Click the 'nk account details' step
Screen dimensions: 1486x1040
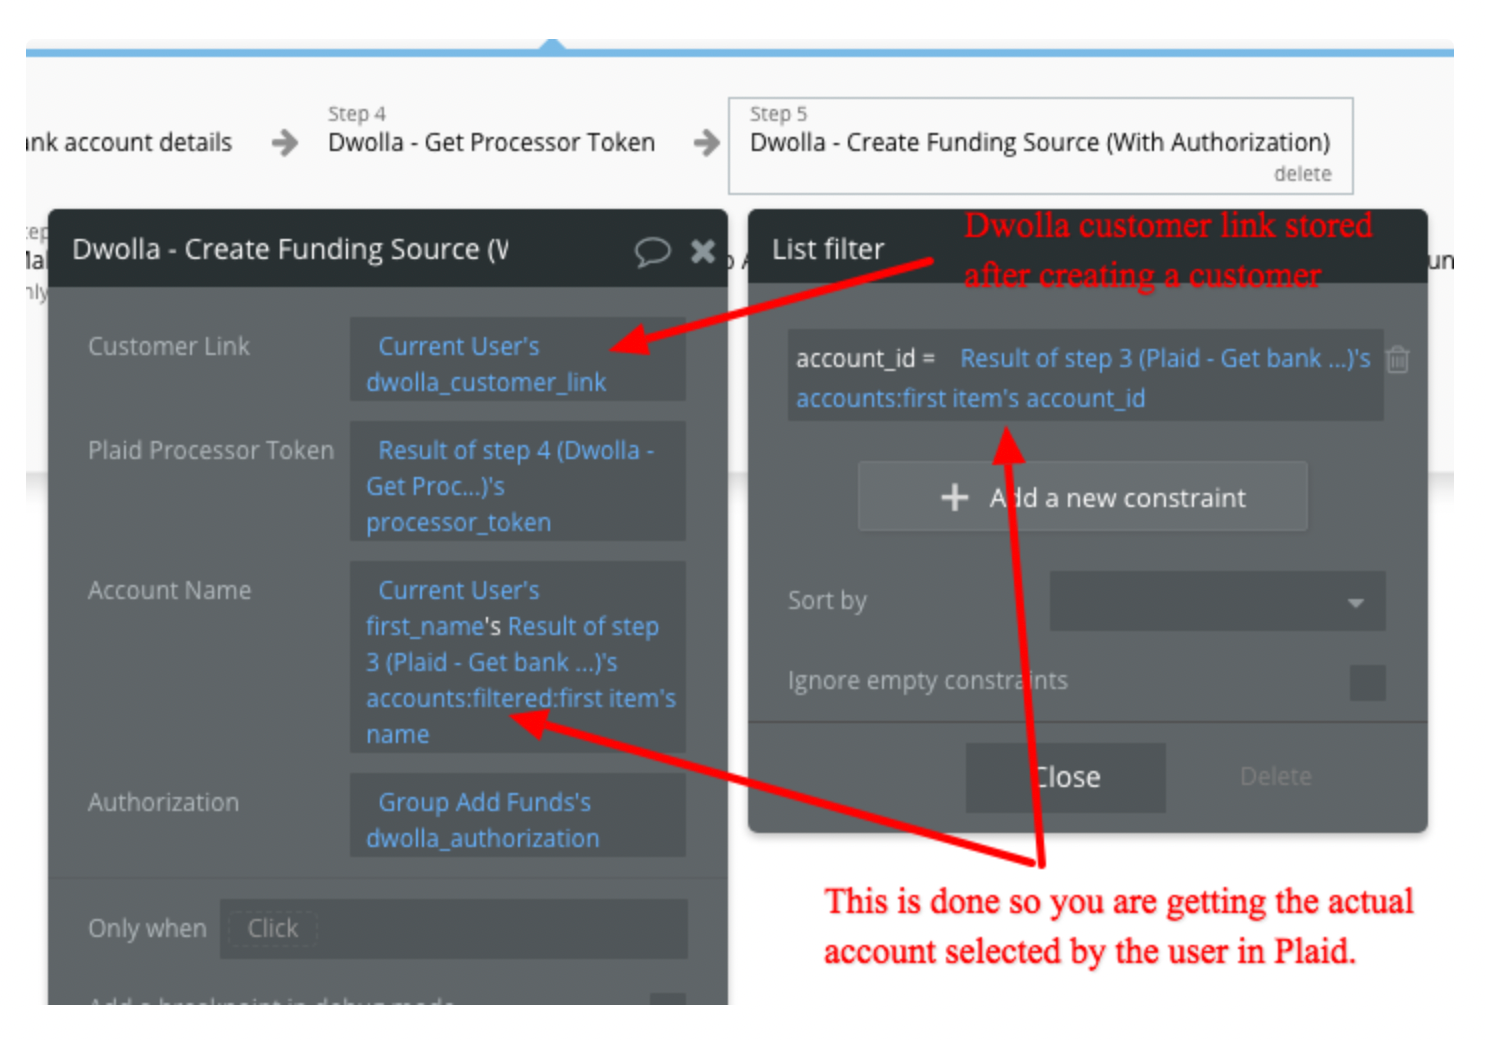pyautogui.click(x=128, y=143)
